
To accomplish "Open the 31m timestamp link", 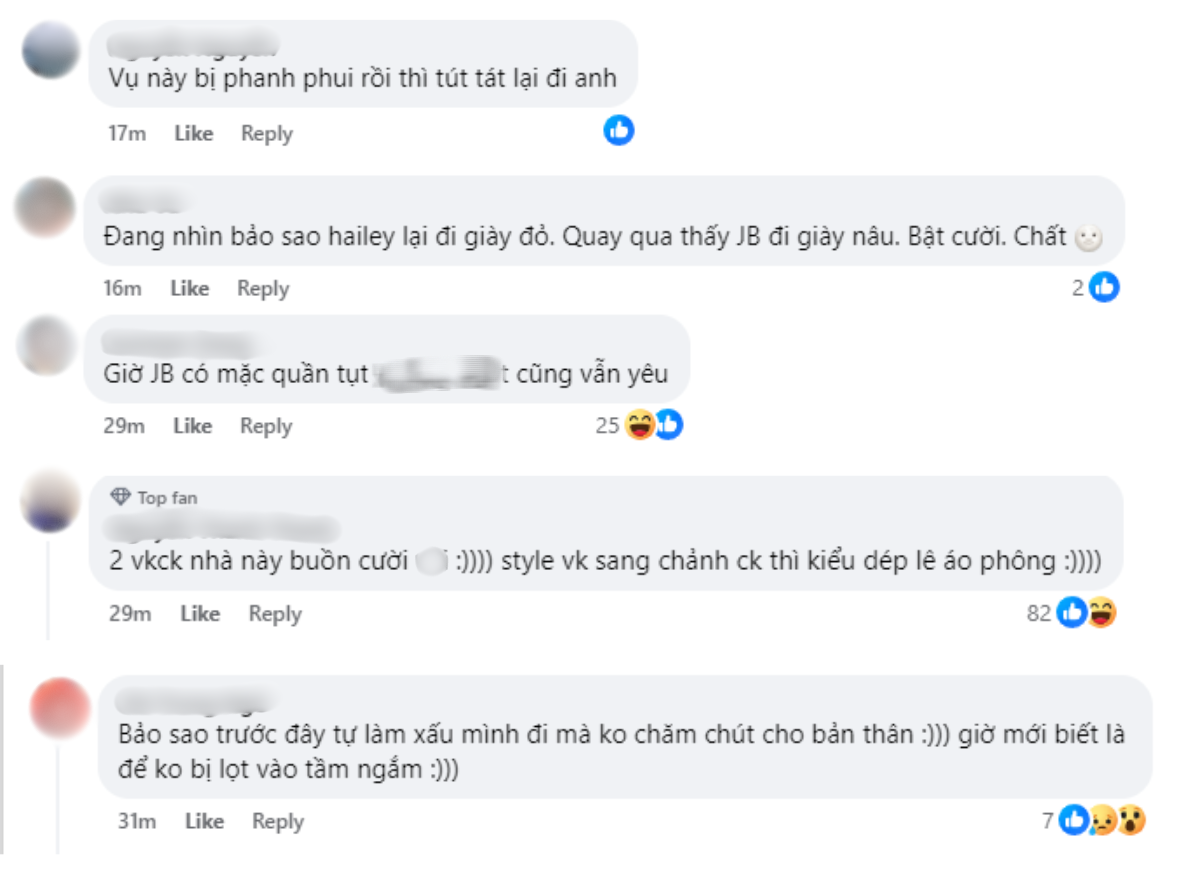I will point(136,821).
